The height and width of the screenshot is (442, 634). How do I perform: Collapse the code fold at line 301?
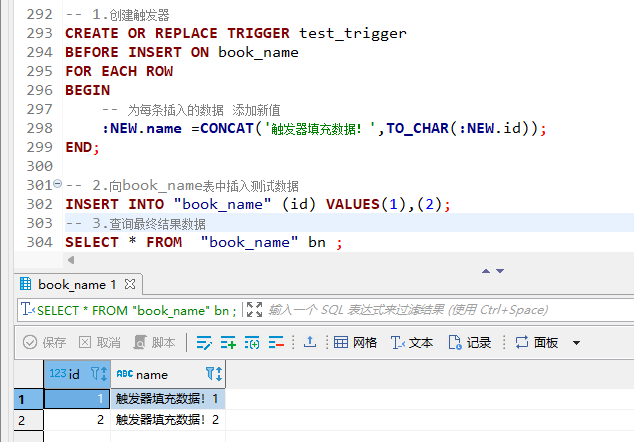[57, 186]
